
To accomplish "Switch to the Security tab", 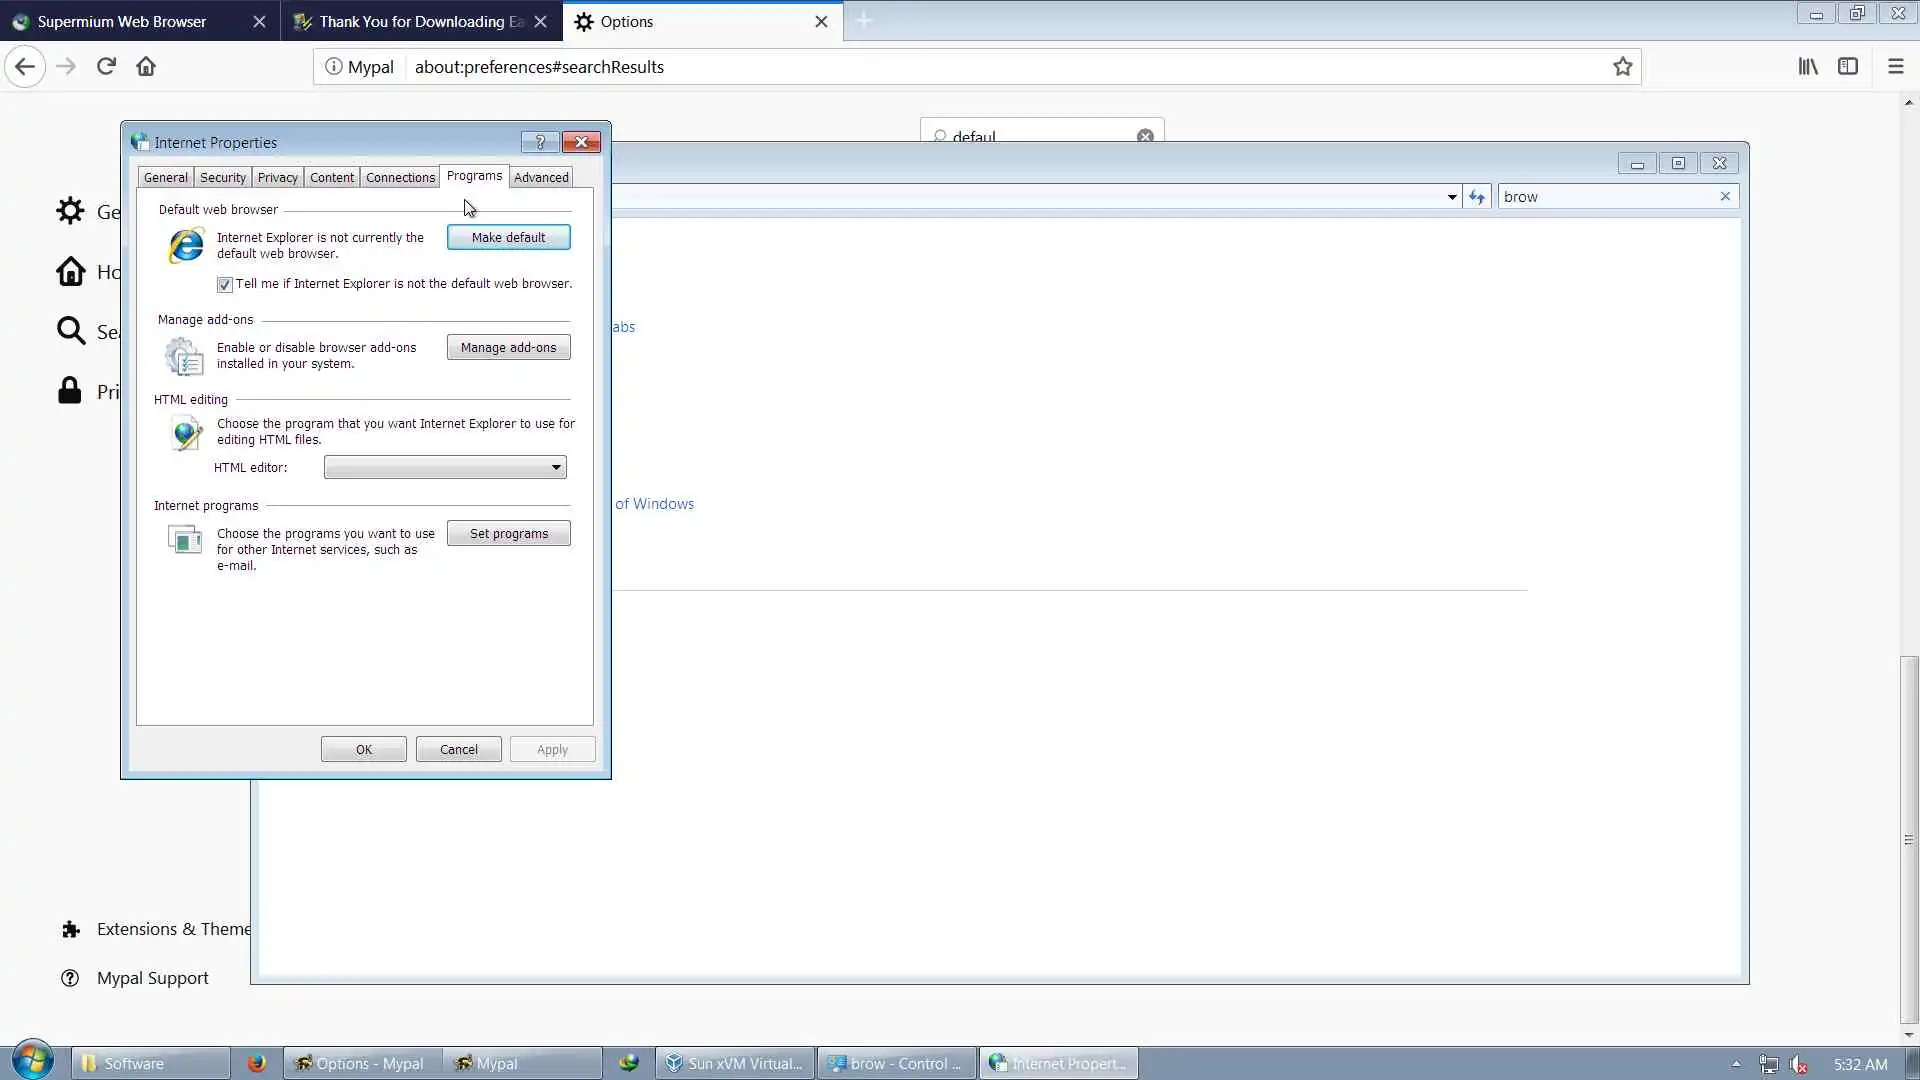I will (x=222, y=177).
